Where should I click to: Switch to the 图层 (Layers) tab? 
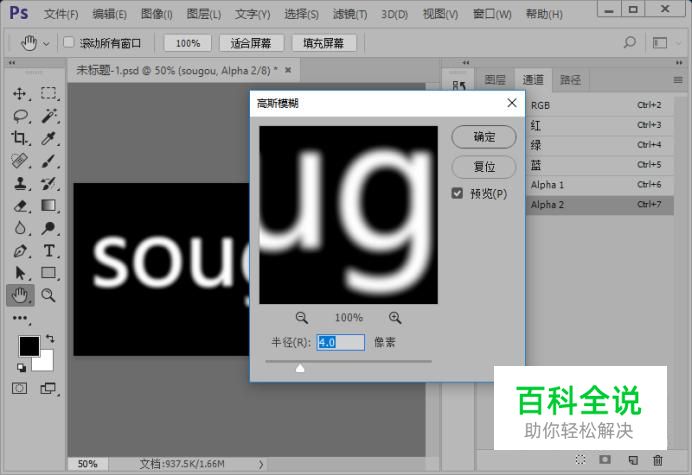[x=495, y=80]
